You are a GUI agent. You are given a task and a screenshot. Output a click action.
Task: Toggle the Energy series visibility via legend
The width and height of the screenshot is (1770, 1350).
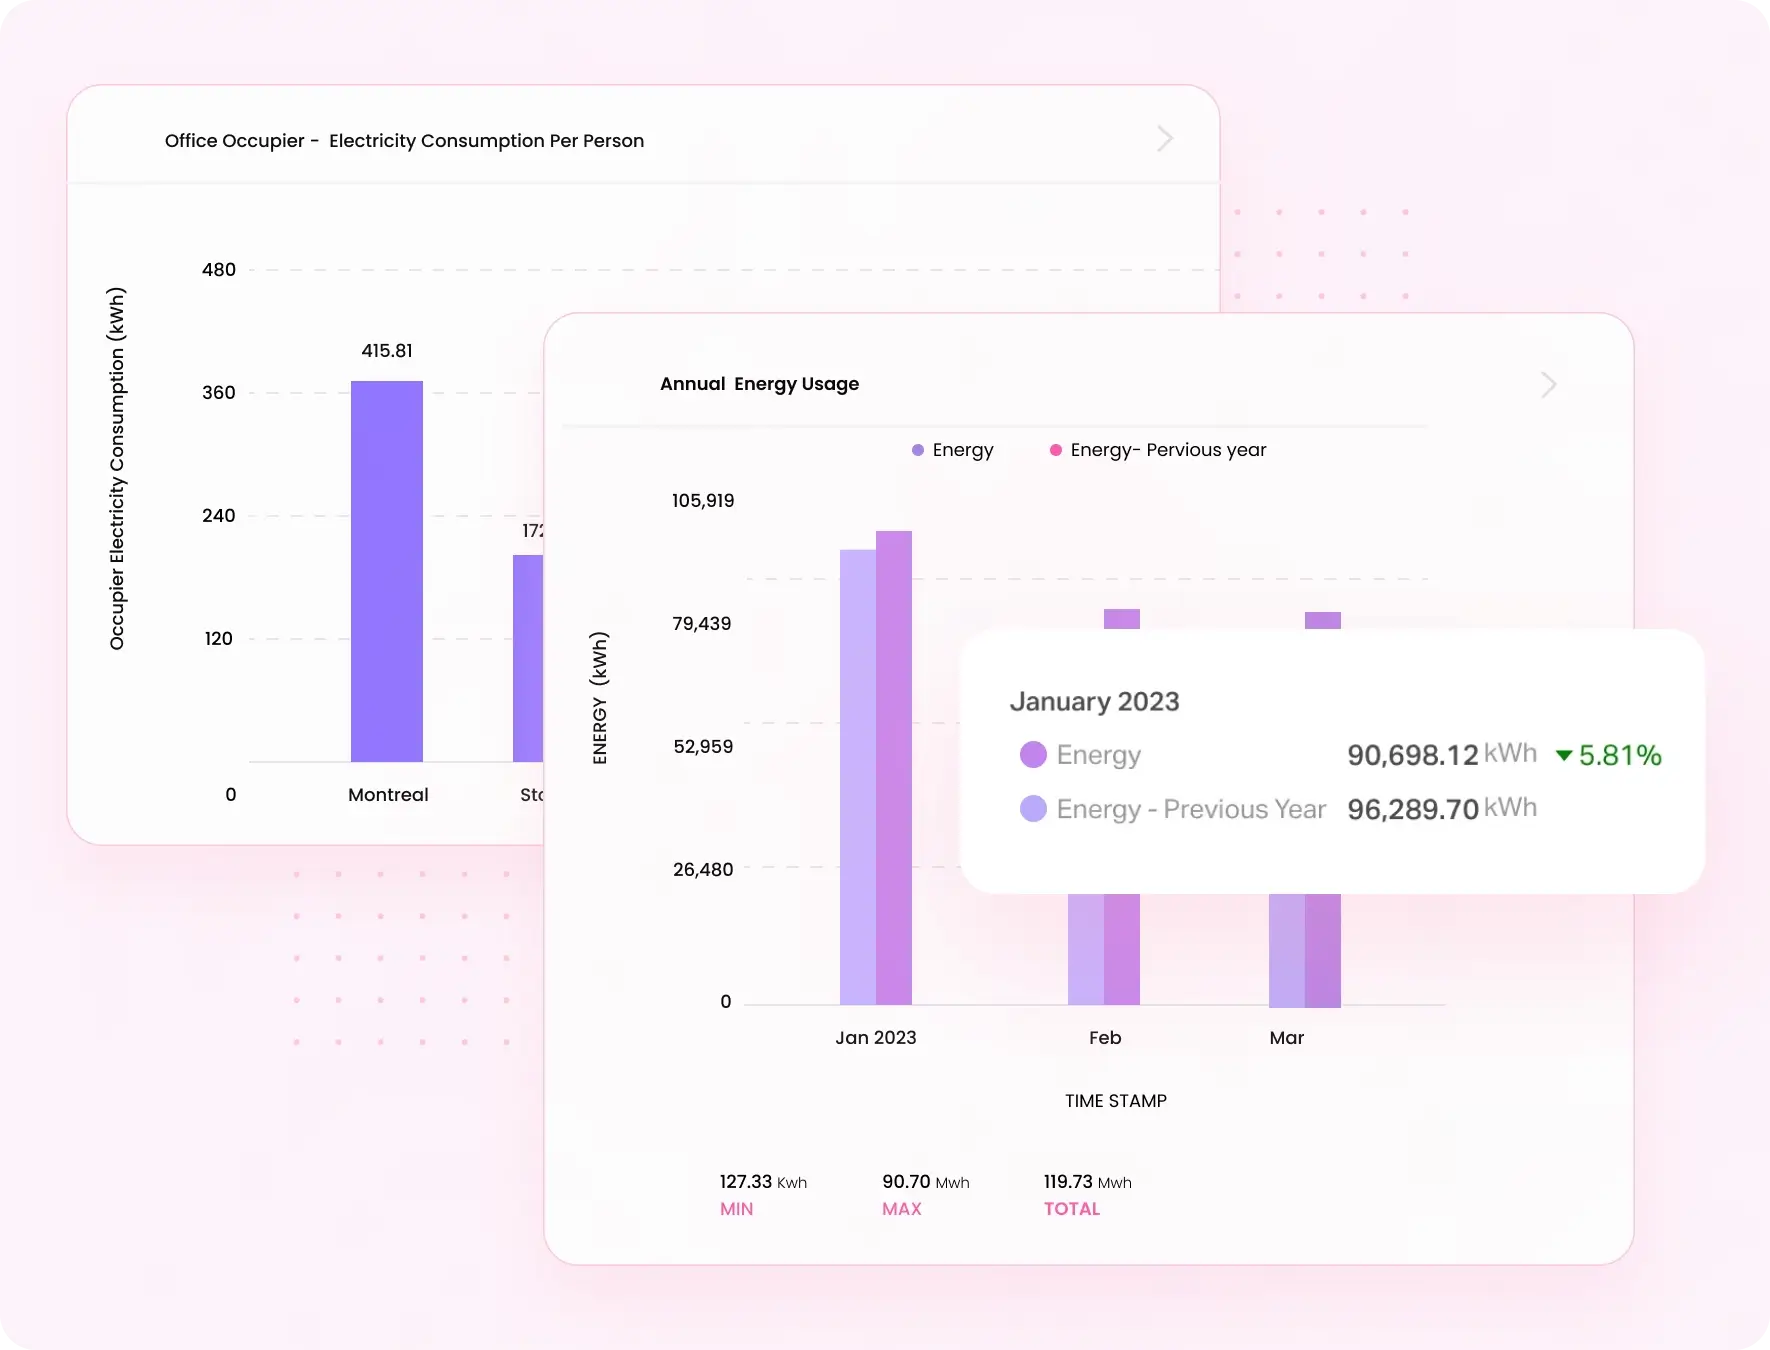pyautogui.click(x=952, y=450)
